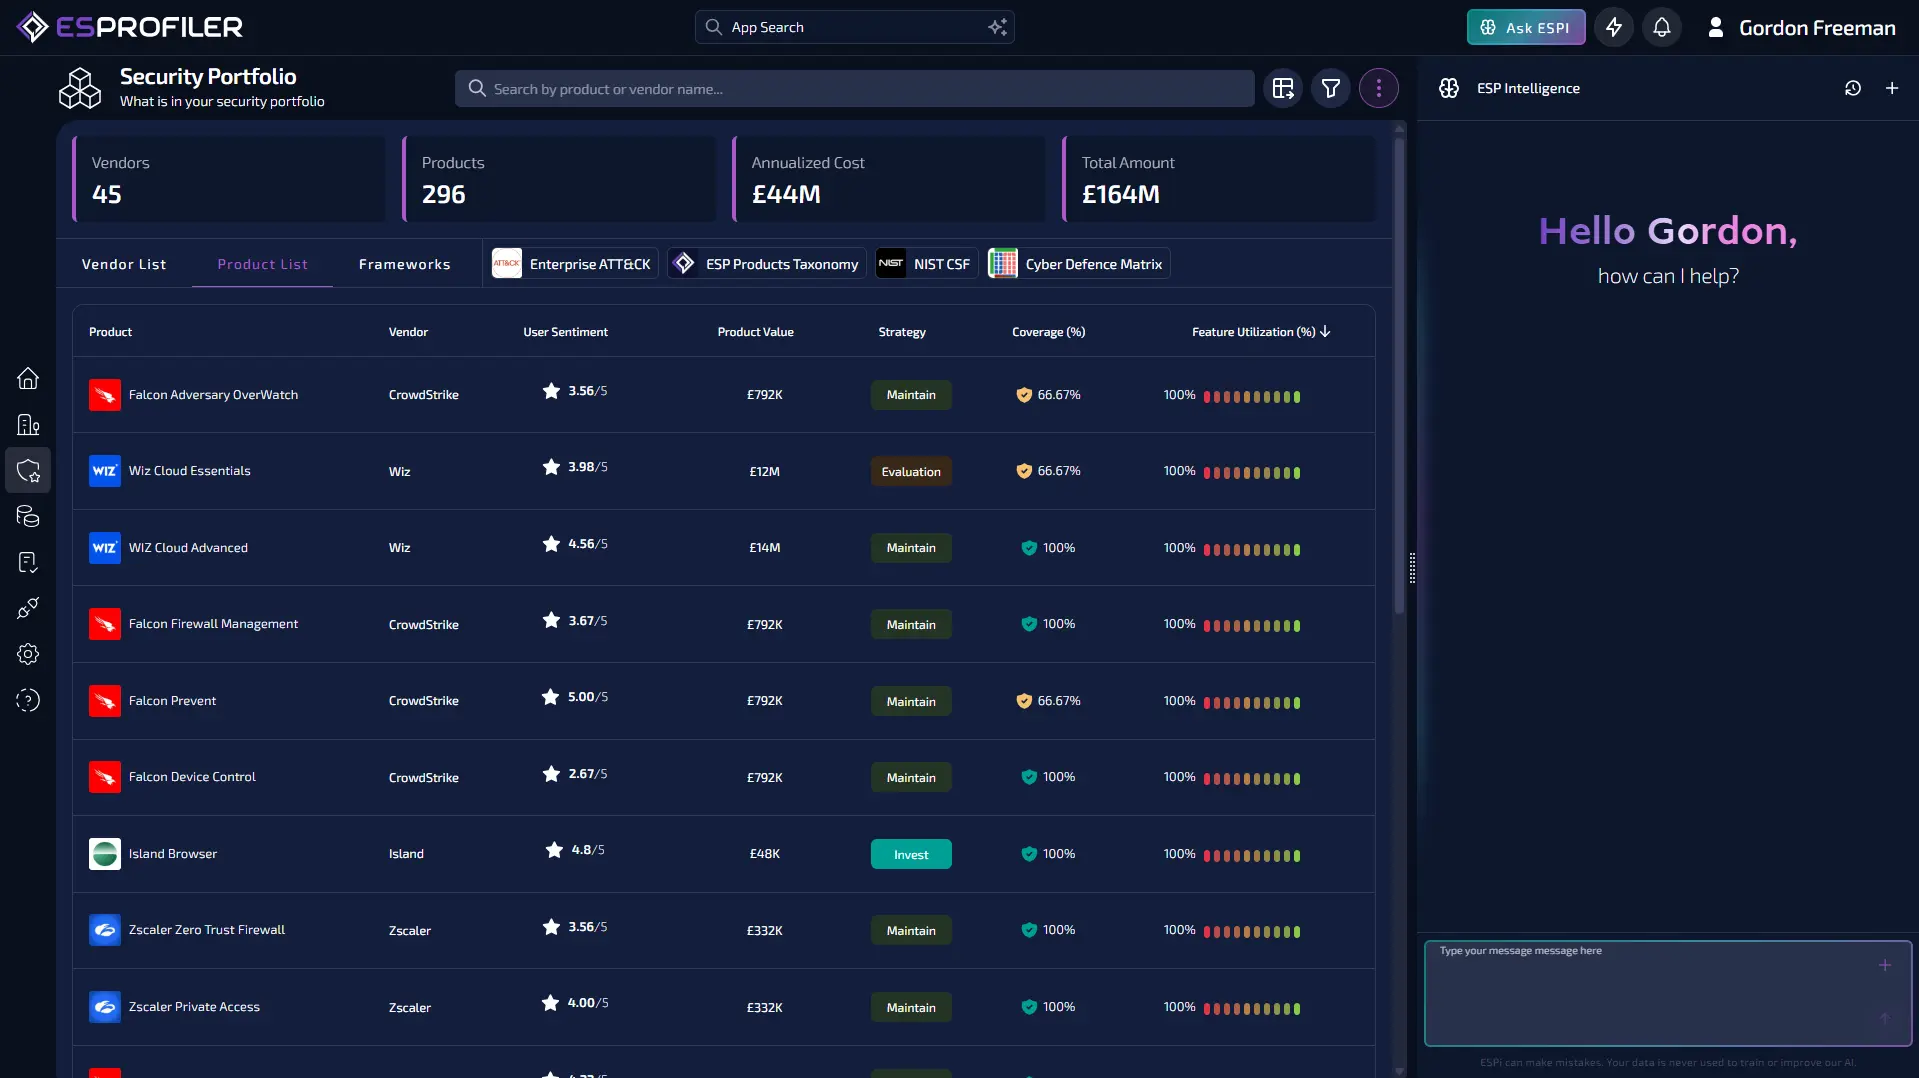Open the document checklist sidebar icon
Screen dimensions: 1919x1078
28,562
